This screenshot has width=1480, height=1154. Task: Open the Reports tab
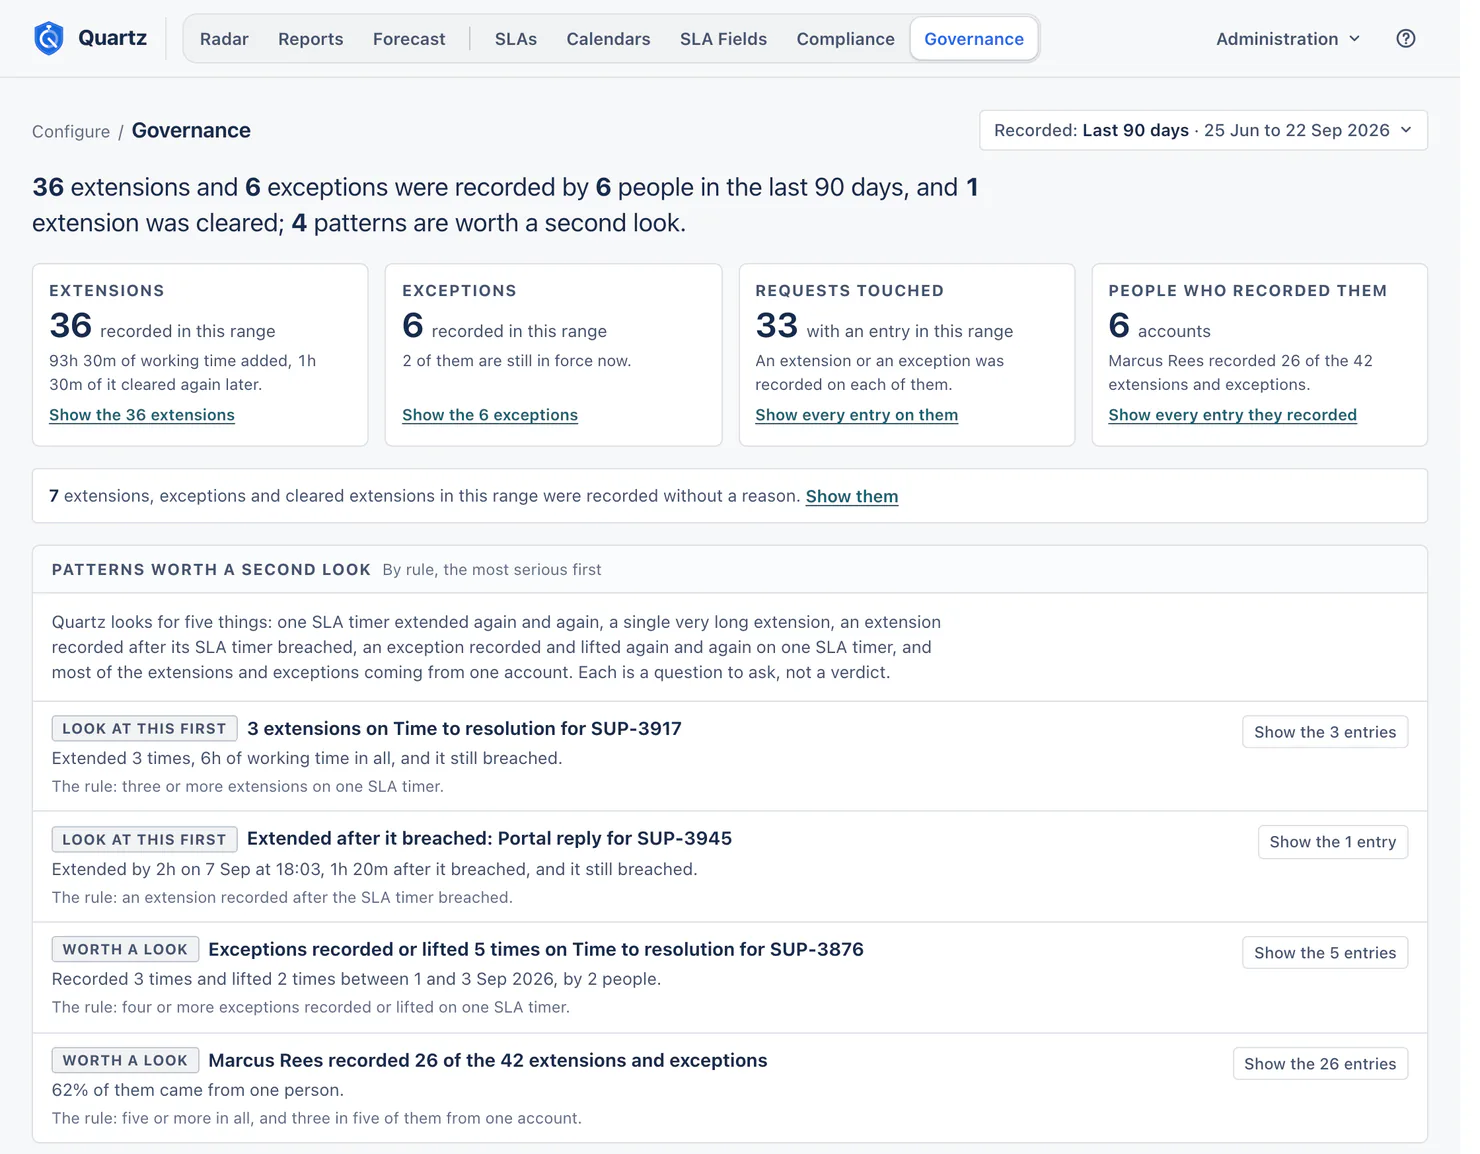(x=311, y=39)
